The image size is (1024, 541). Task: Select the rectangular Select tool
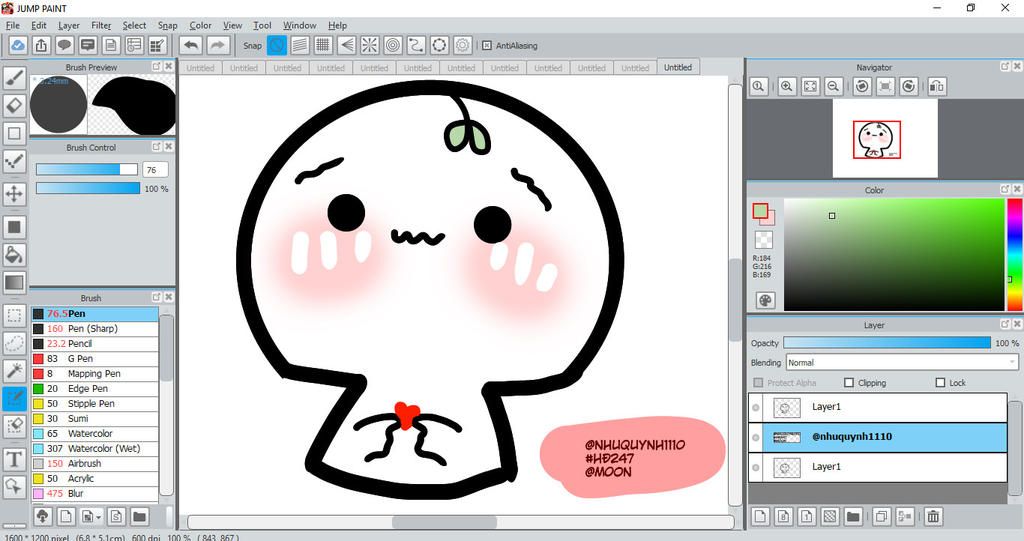tap(14, 316)
